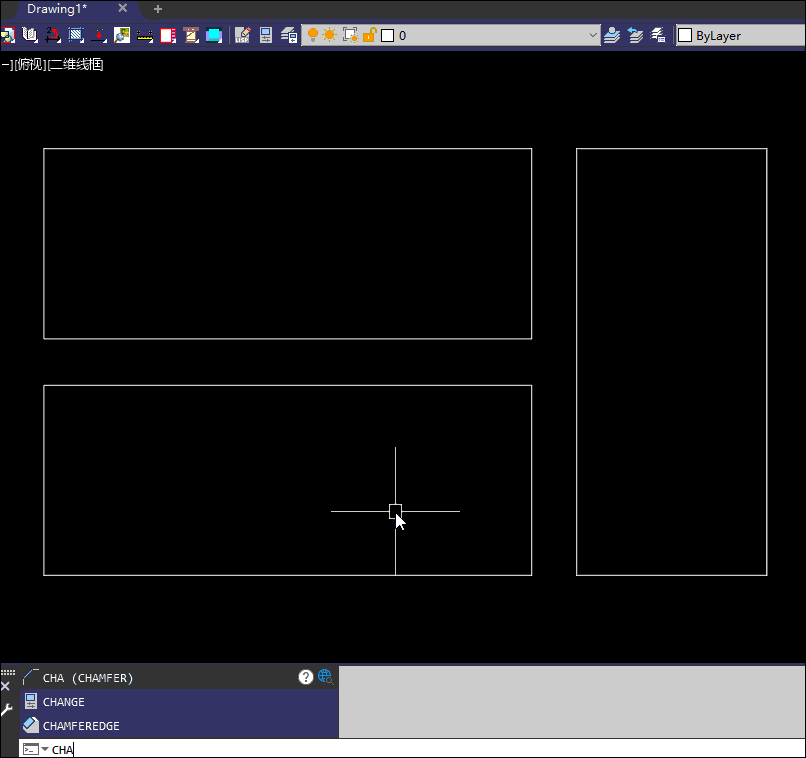806x758 pixels.
Task: Click the red-bordered white sheet icon
Action: click(x=168, y=35)
